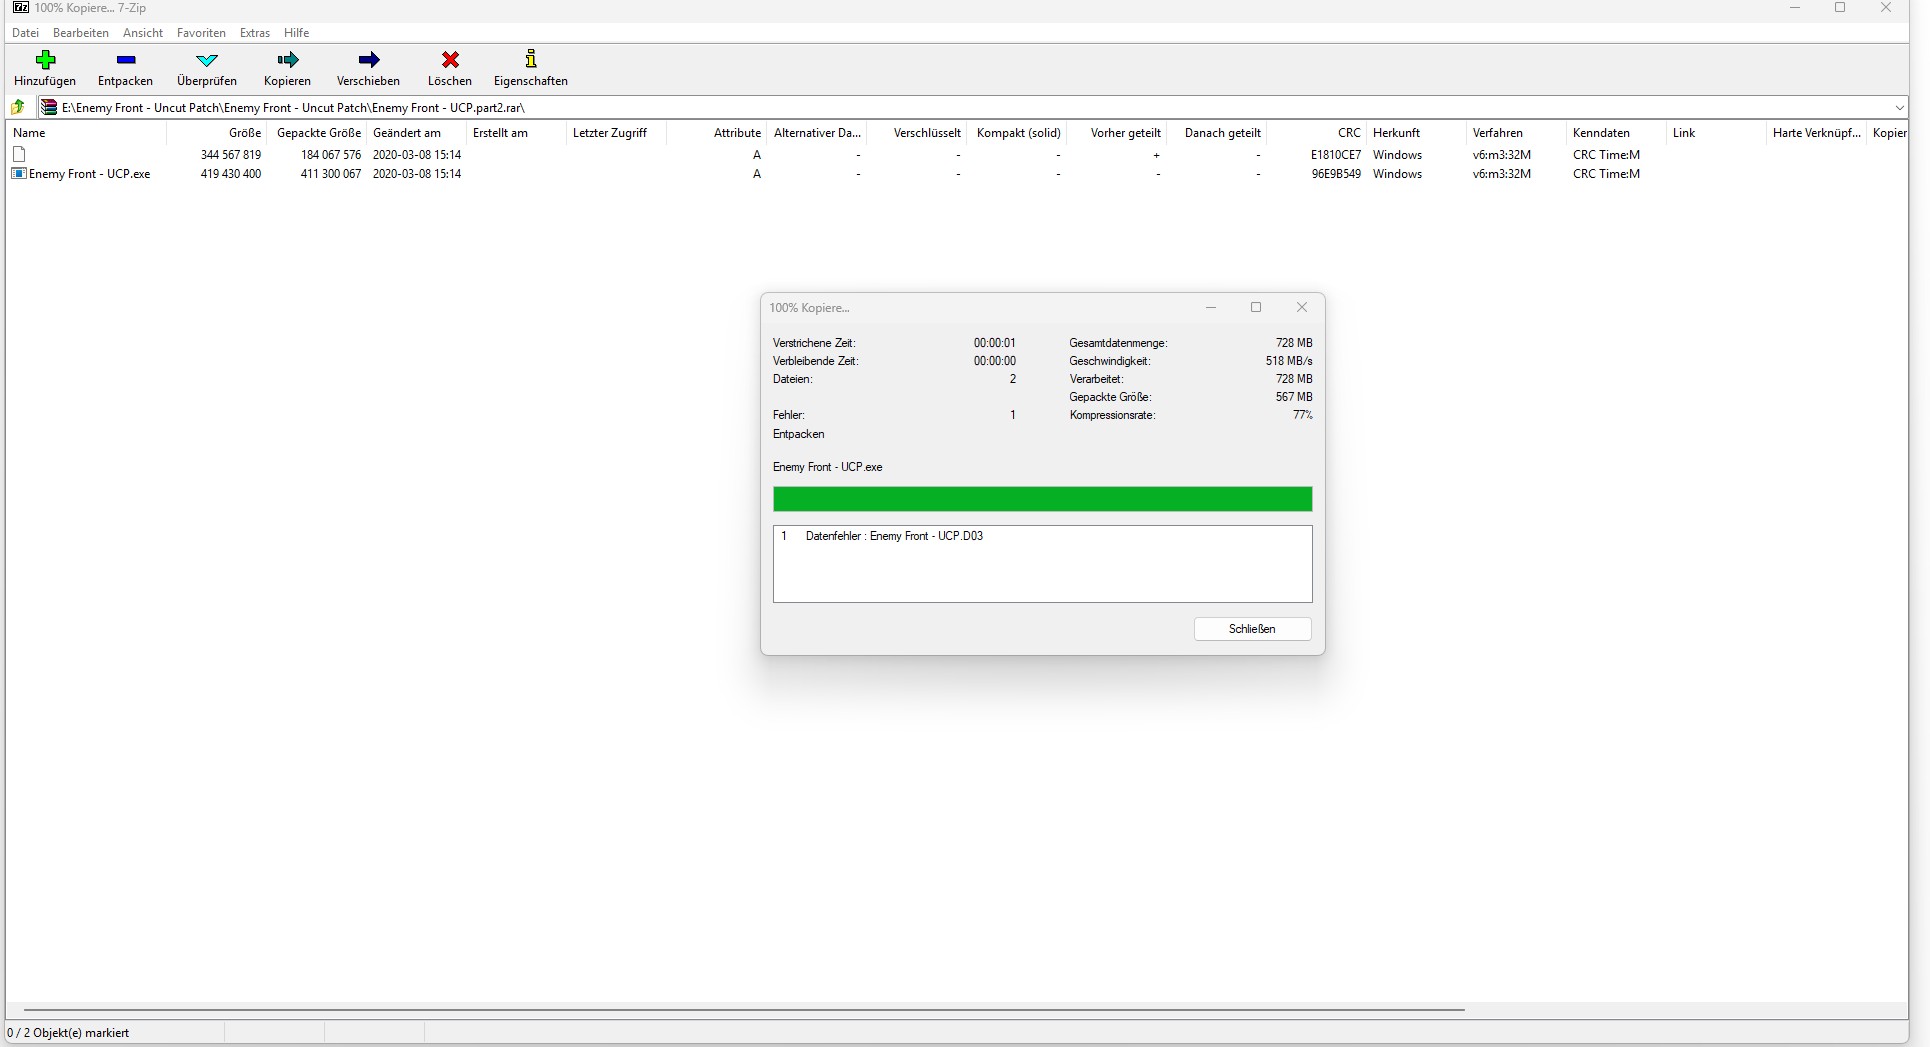1930x1047 pixels.
Task: Expand the address bar path dropdown
Action: point(1898,107)
